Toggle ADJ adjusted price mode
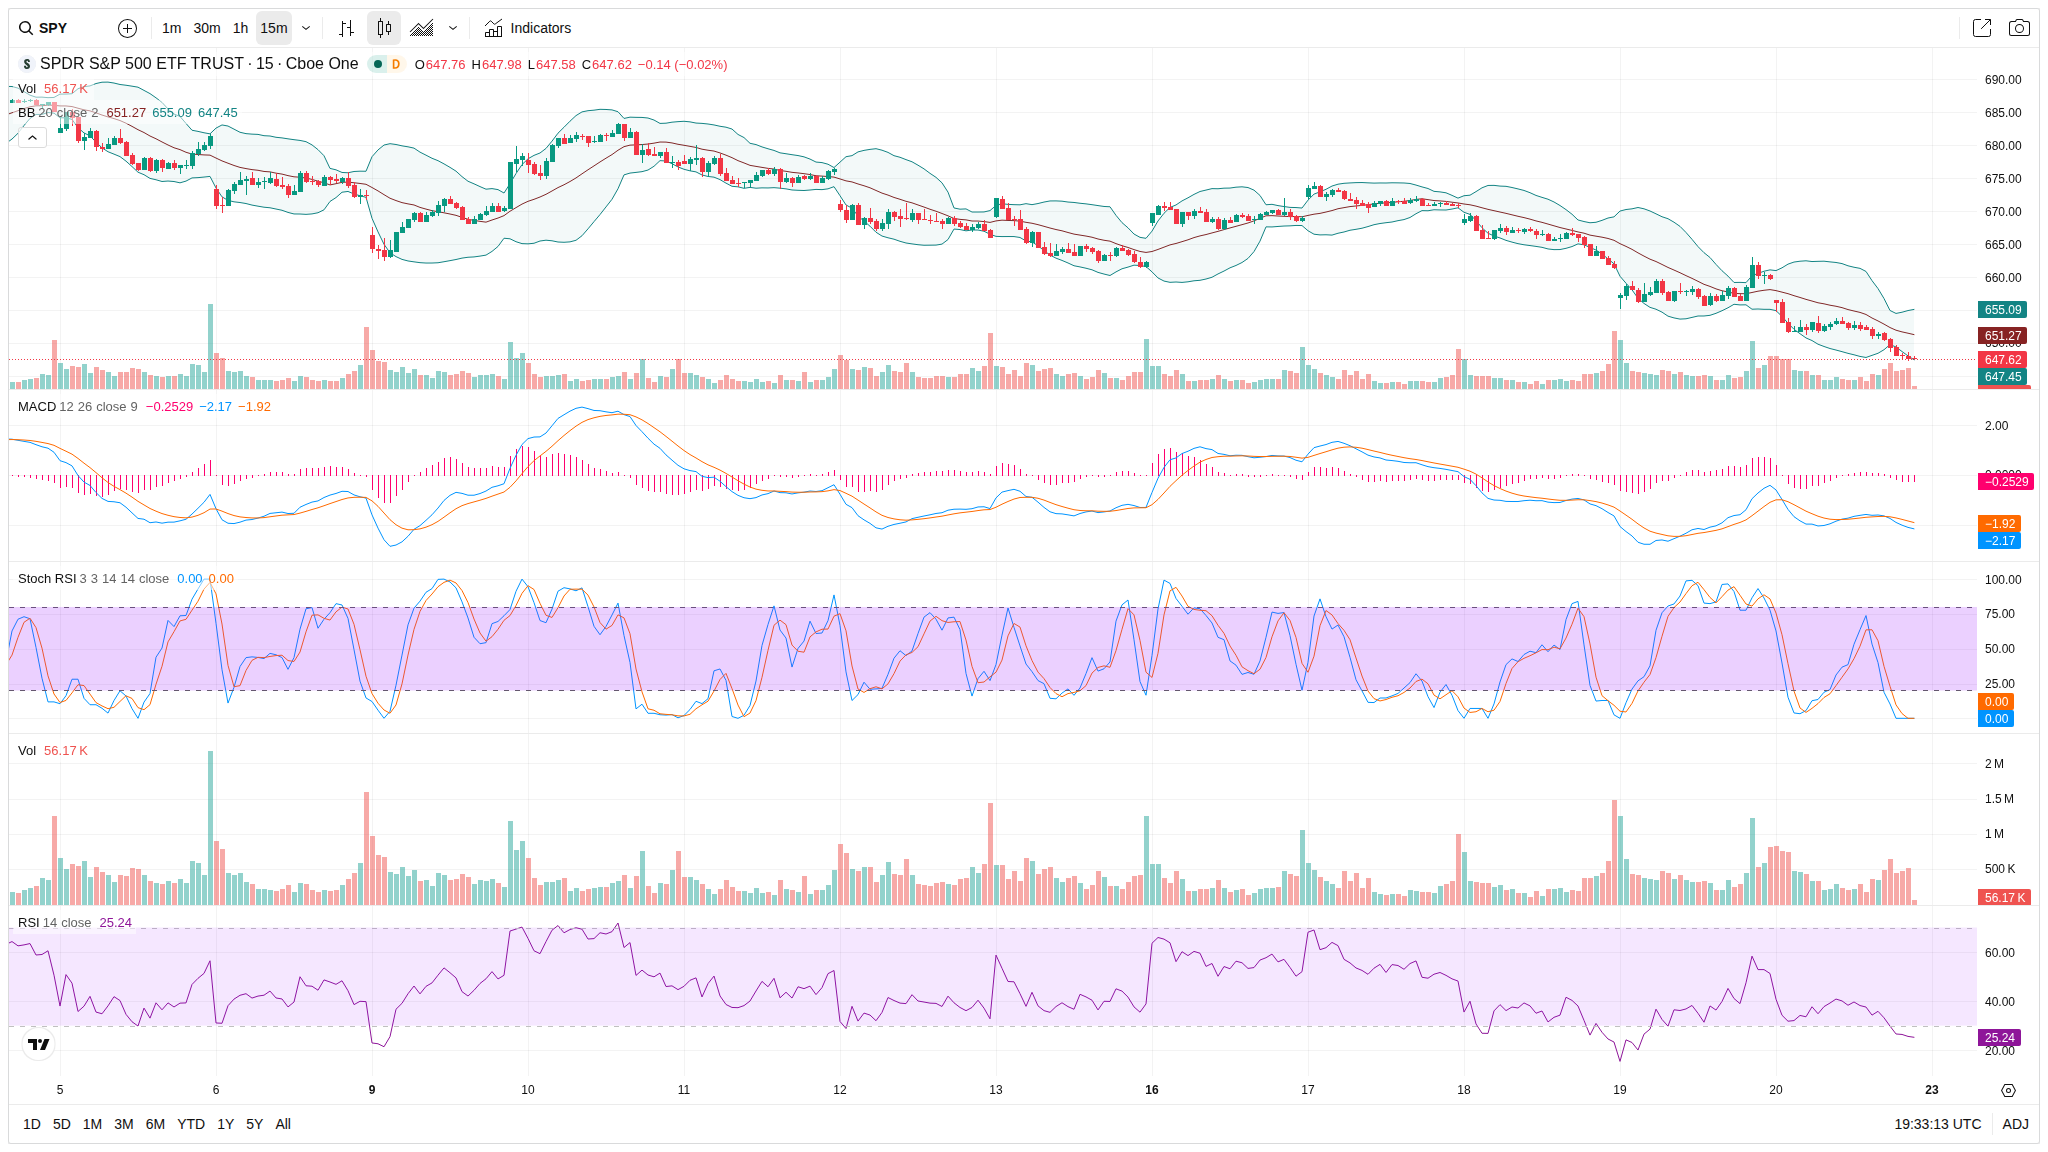 (x=2015, y=1124)
